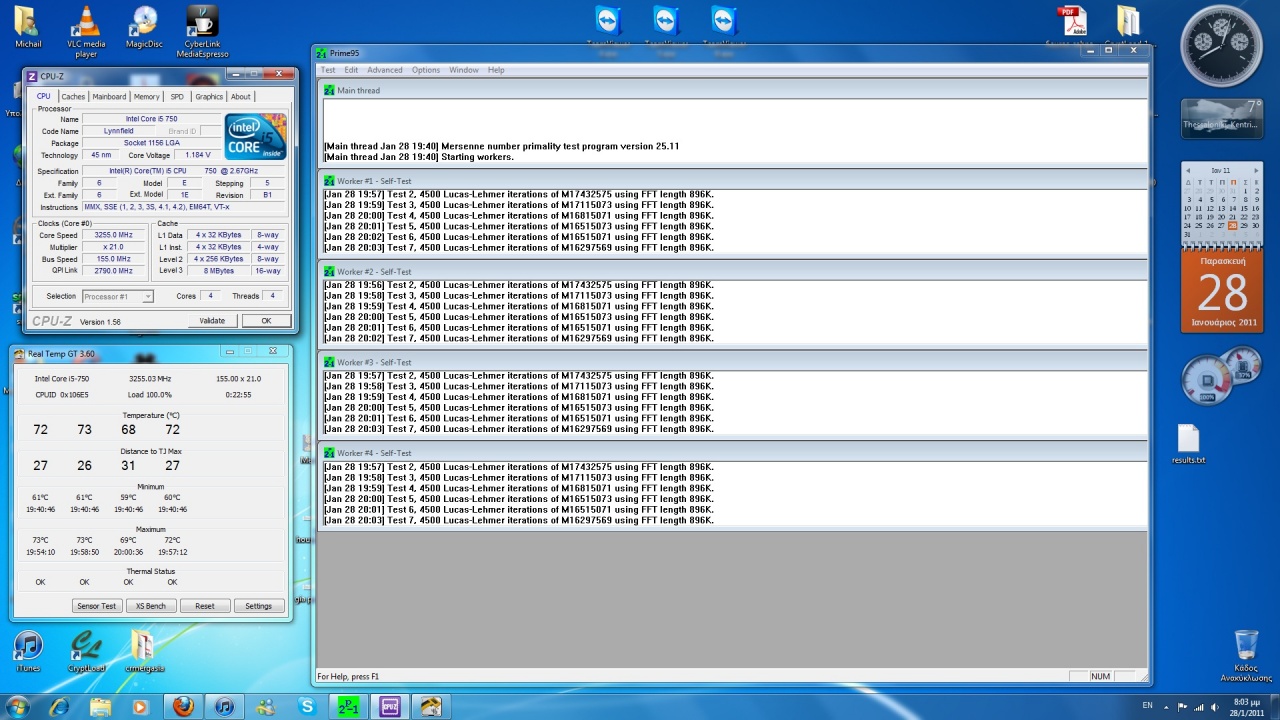Show hidden system tray icons
The height and width of the screenshot is (720, 1280).
(1166, 706)
